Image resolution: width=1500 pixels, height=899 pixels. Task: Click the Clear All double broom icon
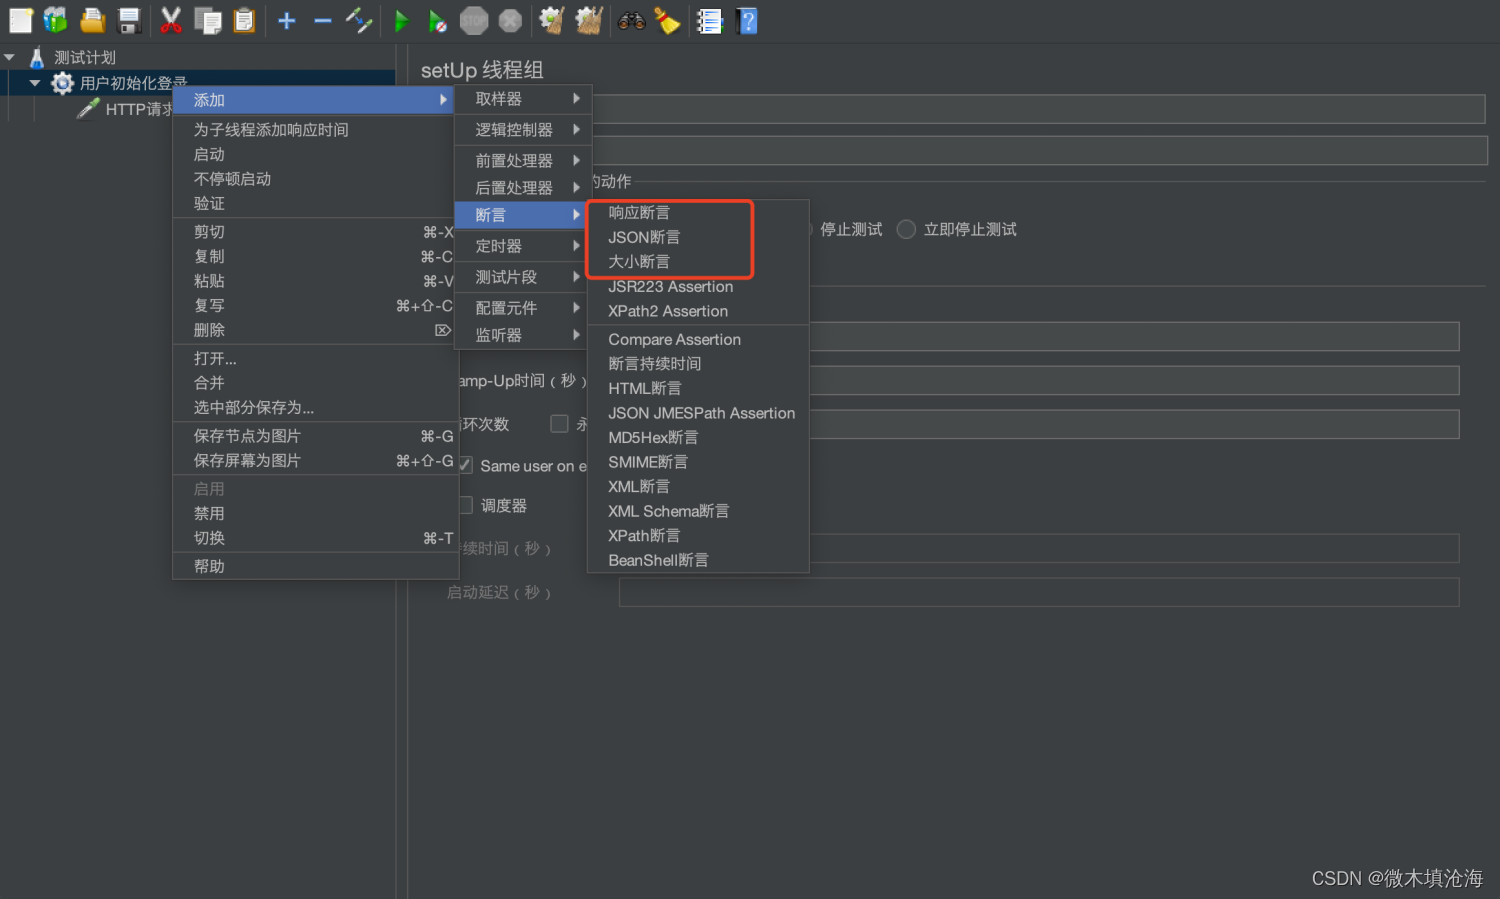[x=589, y=20]
